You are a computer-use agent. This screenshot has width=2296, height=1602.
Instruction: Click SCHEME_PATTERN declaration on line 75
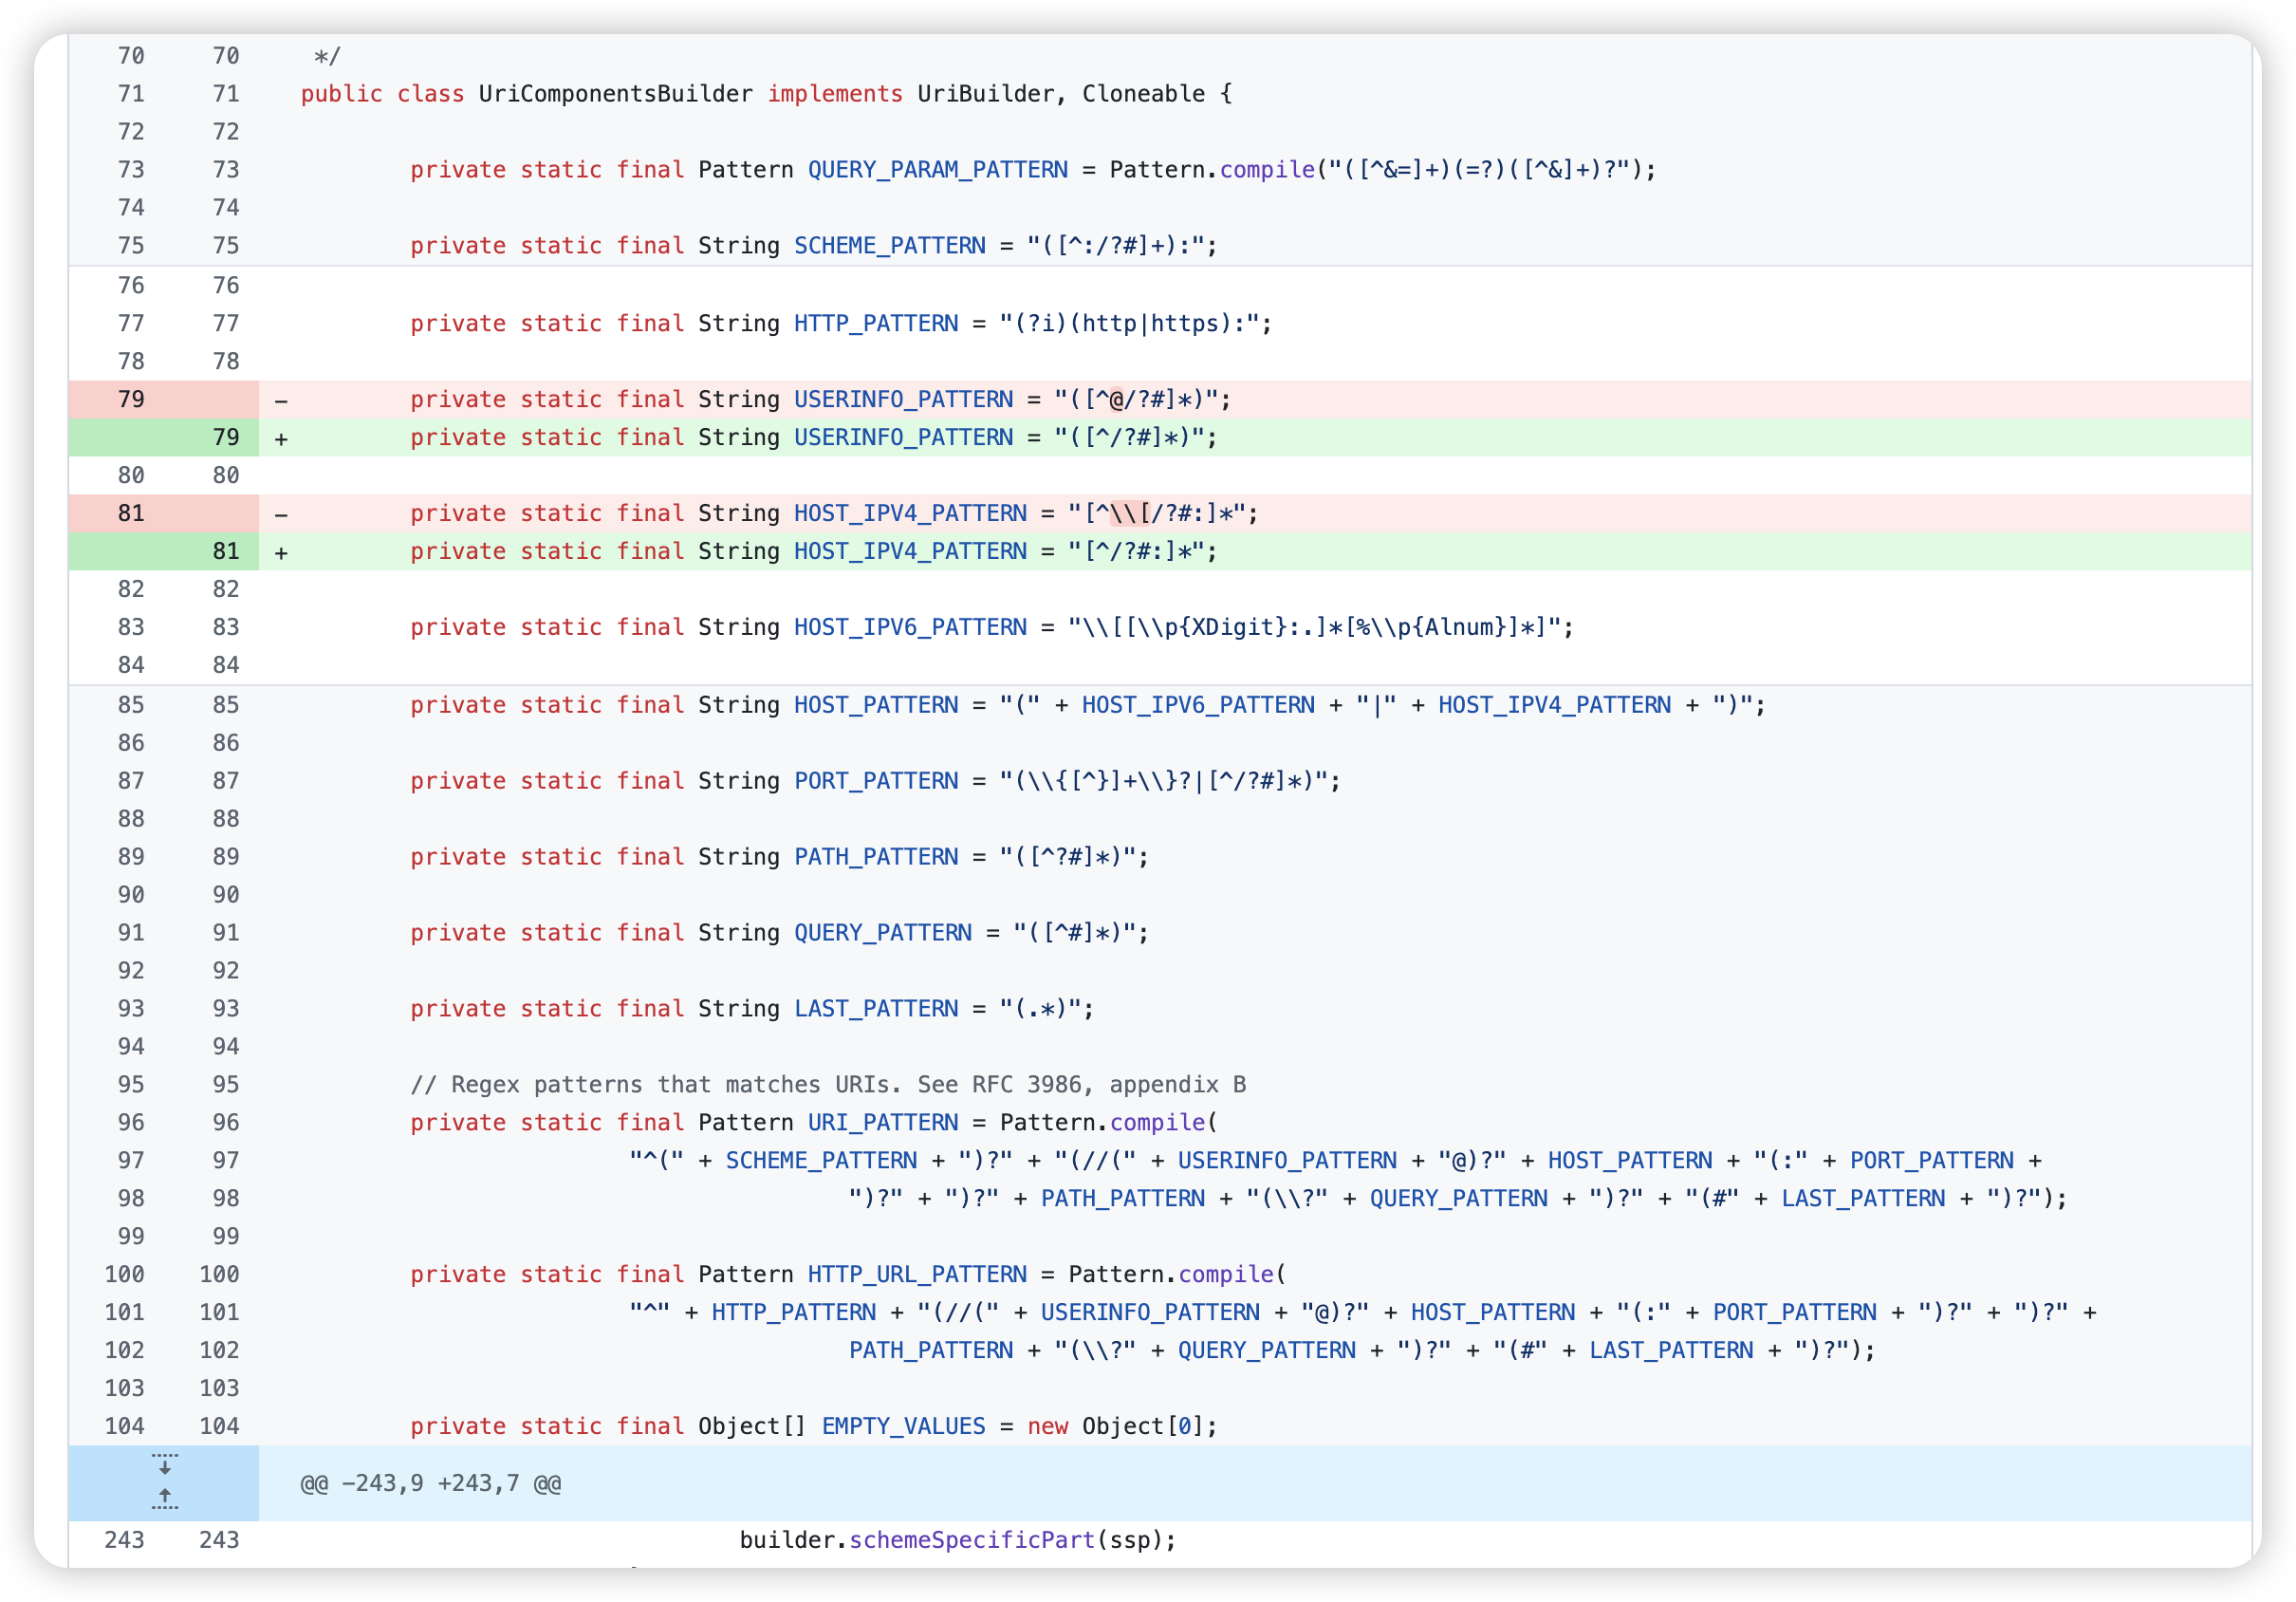(889, 246)
